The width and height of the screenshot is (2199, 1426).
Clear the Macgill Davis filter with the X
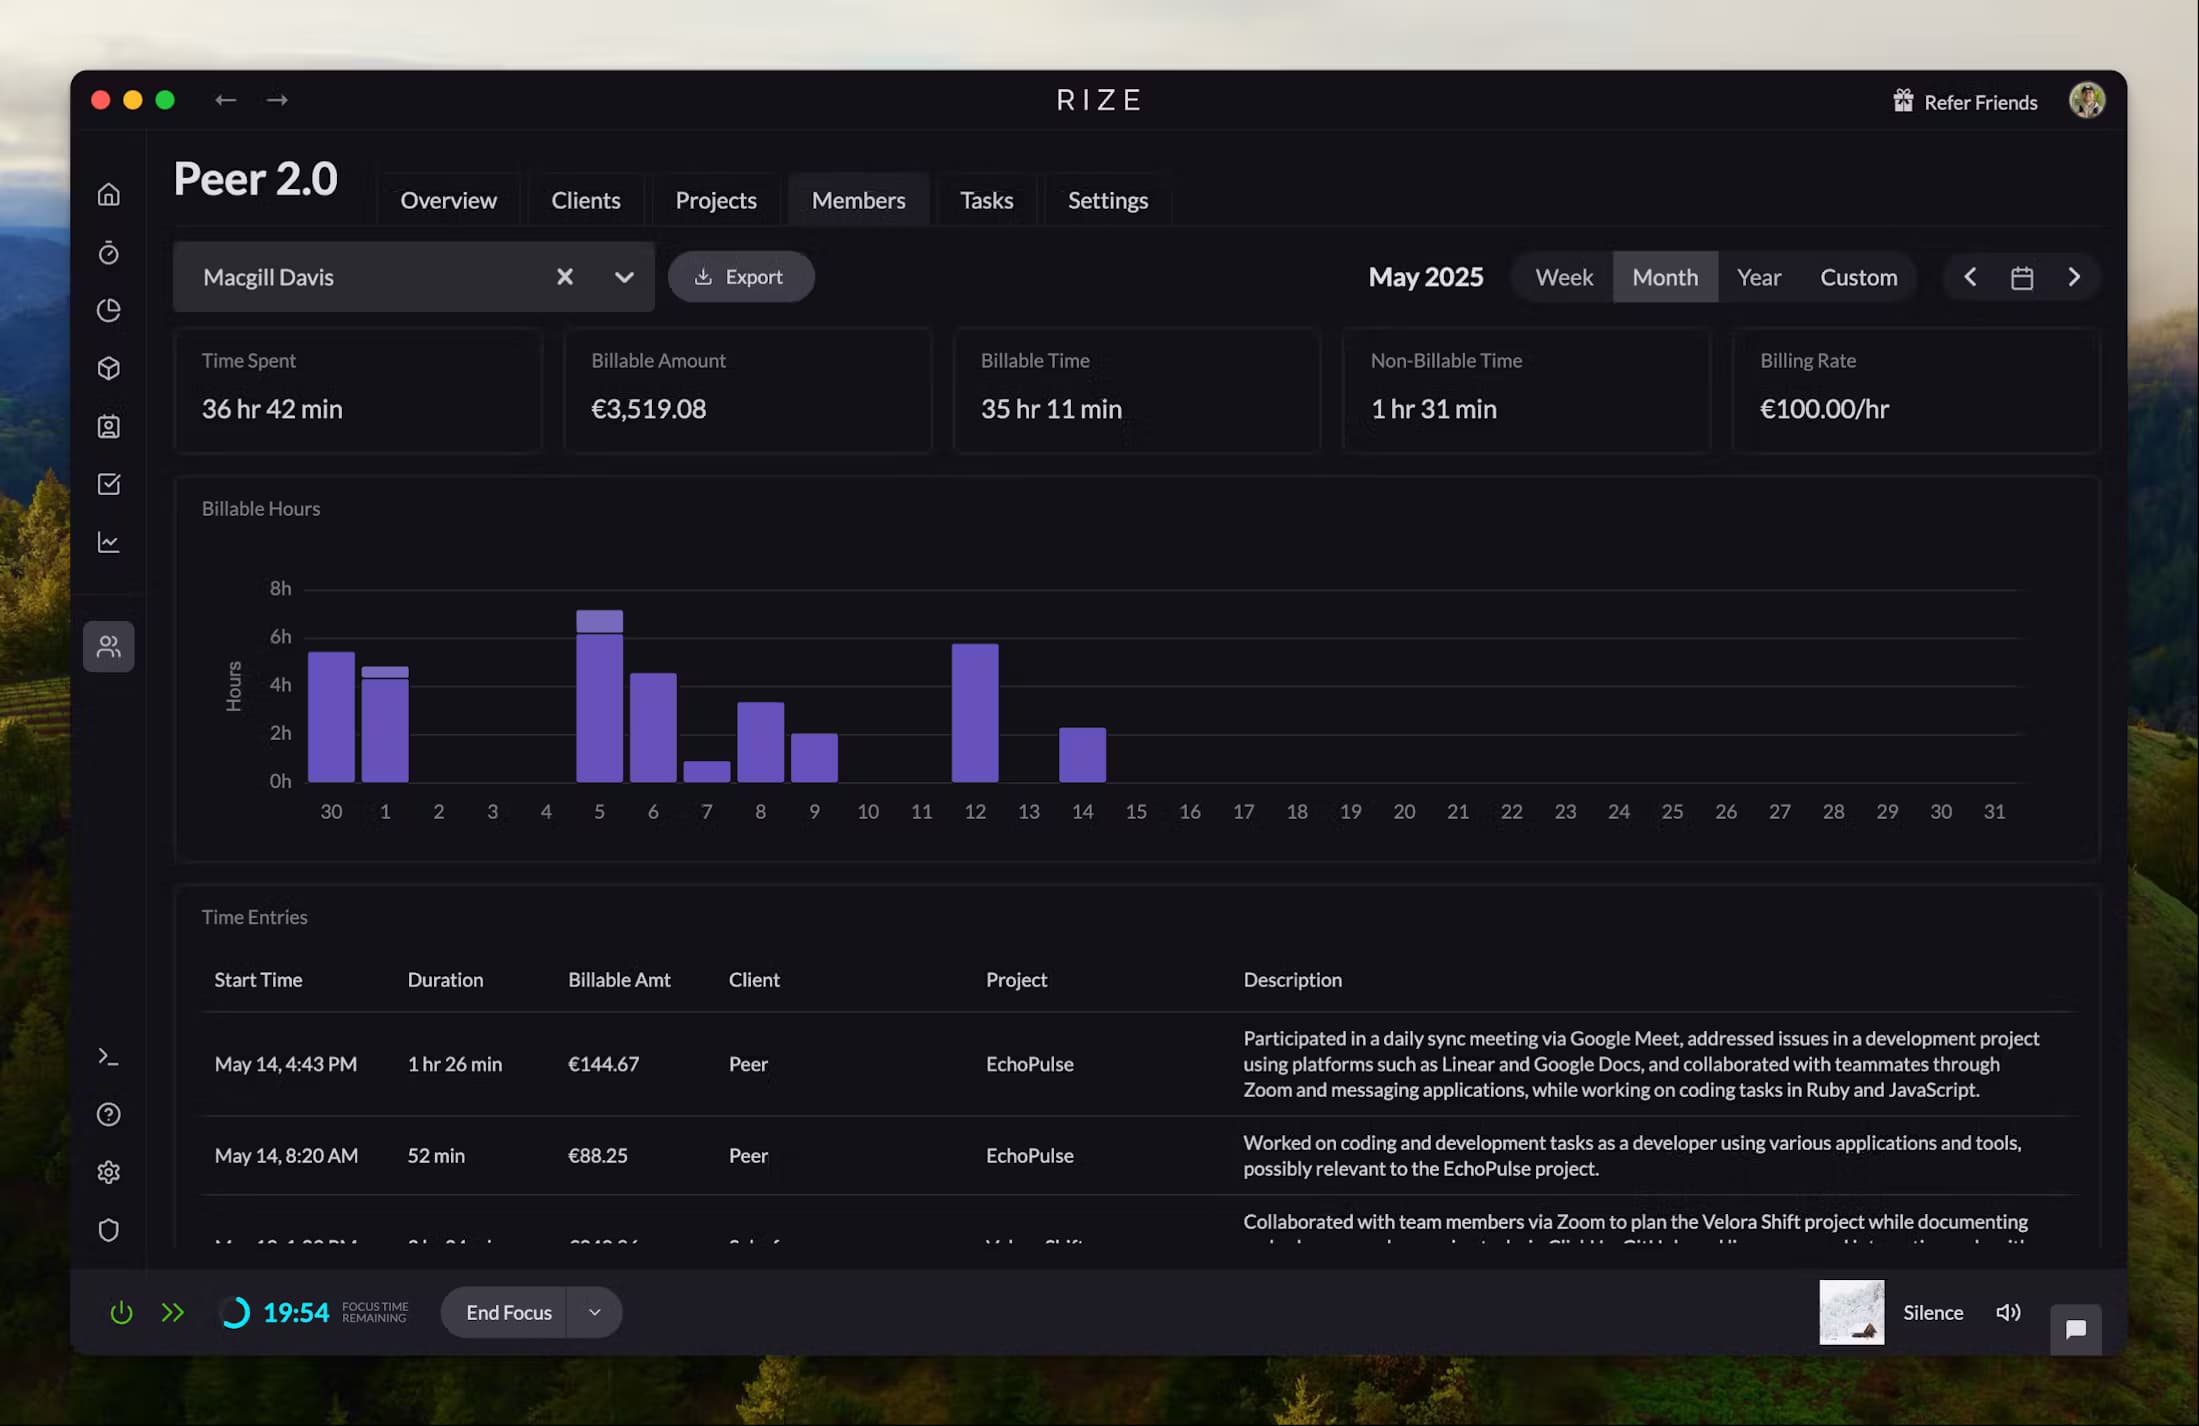(565, 277)
